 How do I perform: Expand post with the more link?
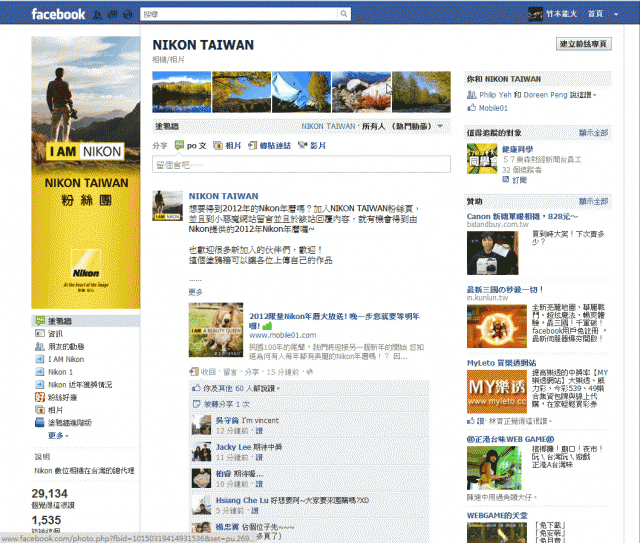click(196, 292)
